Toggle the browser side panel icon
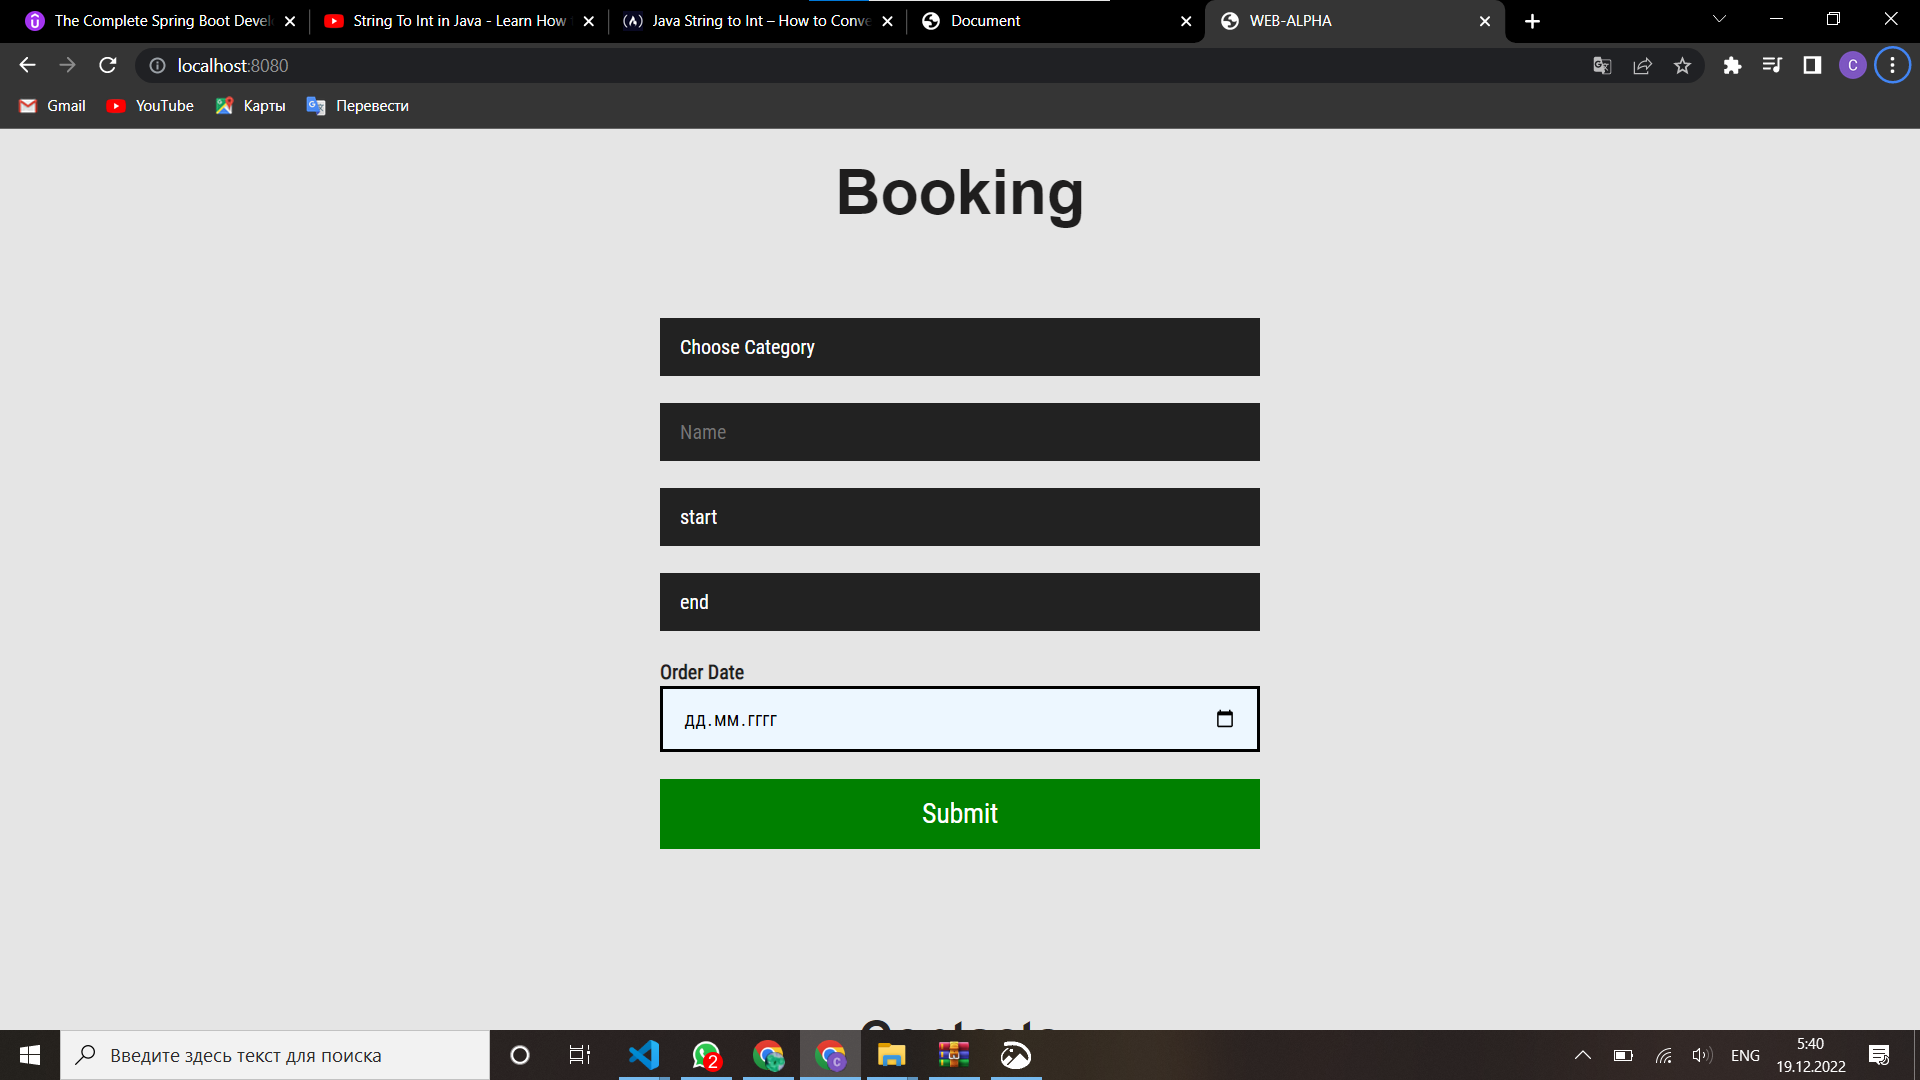The image size is (1920, 1080). point(1812,66)
